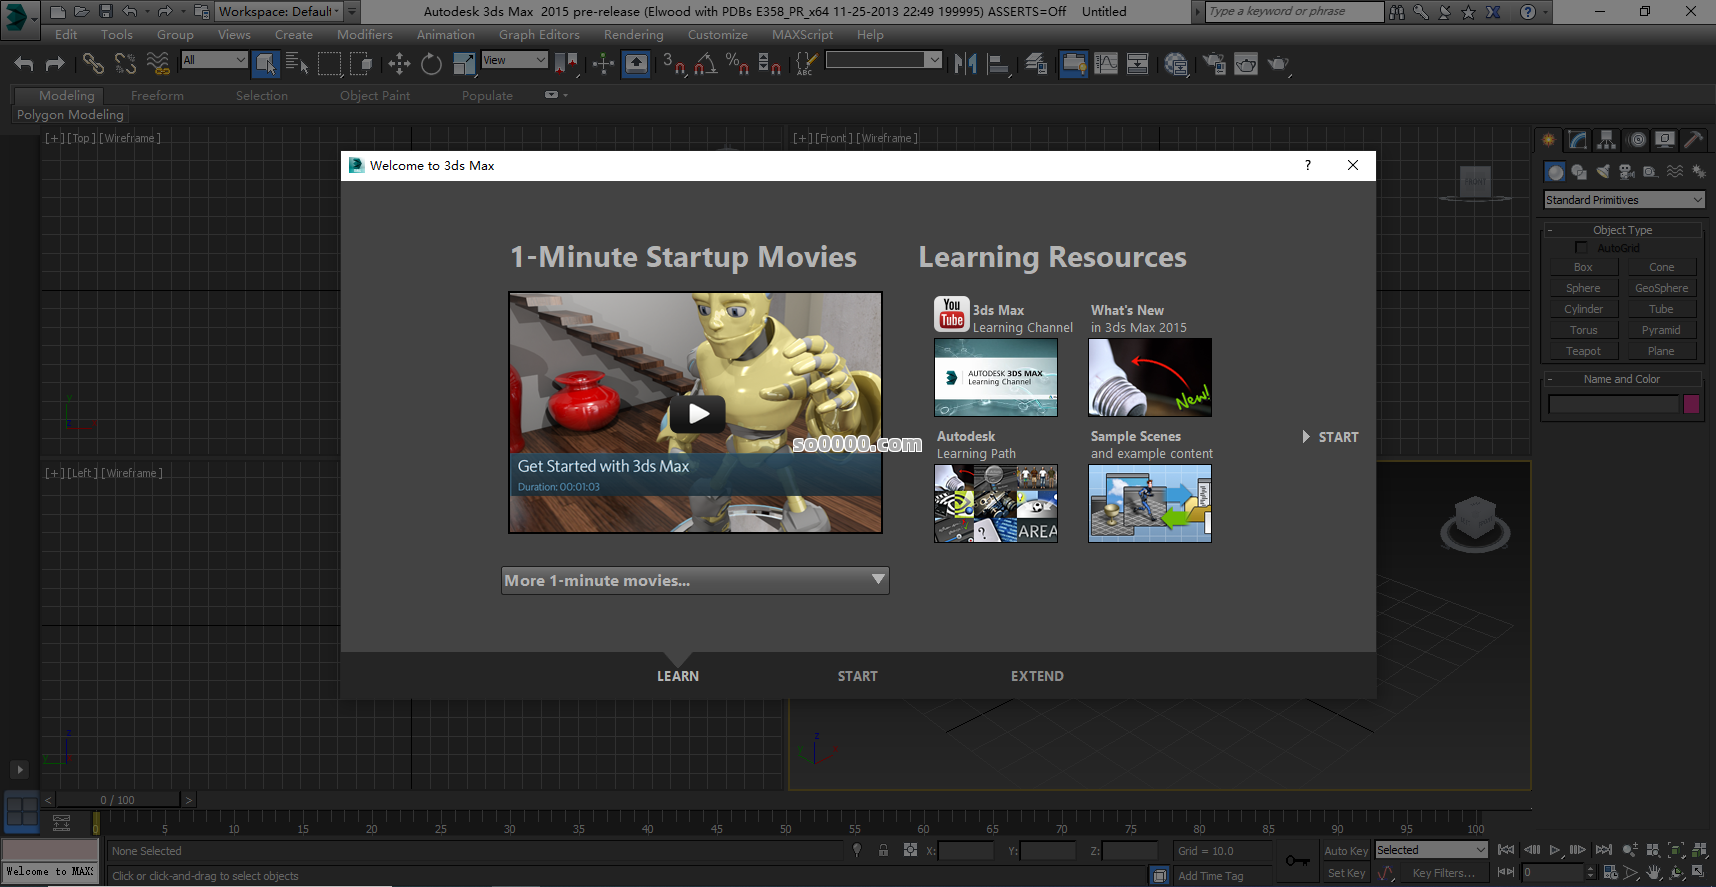Open the Standard Primitives dropdown
1716x887 pixels.
(x=1623, y=200)
